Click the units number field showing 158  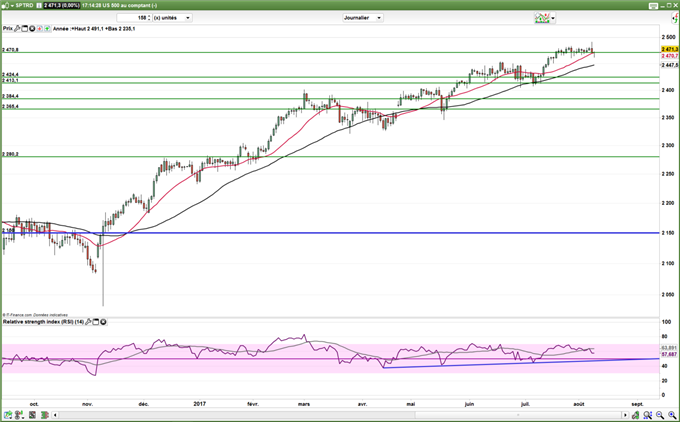(x=132, y=18)
